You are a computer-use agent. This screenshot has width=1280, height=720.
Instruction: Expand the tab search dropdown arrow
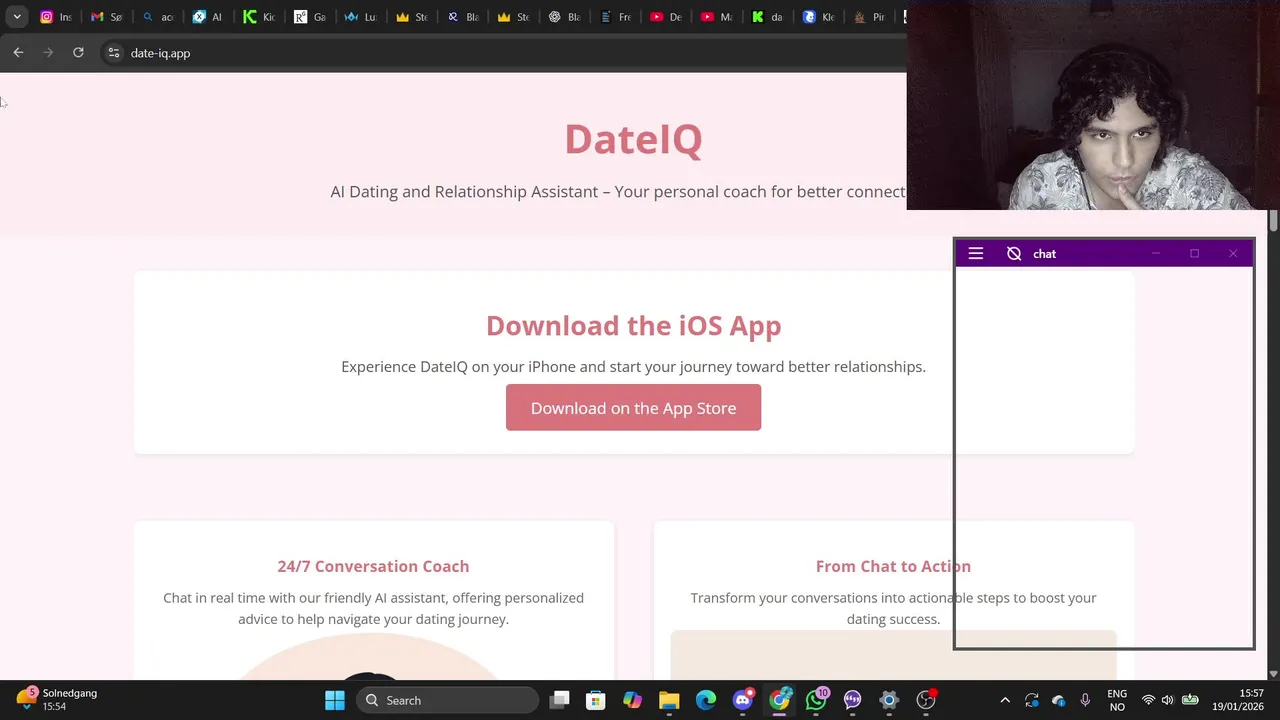coord(17,17)
